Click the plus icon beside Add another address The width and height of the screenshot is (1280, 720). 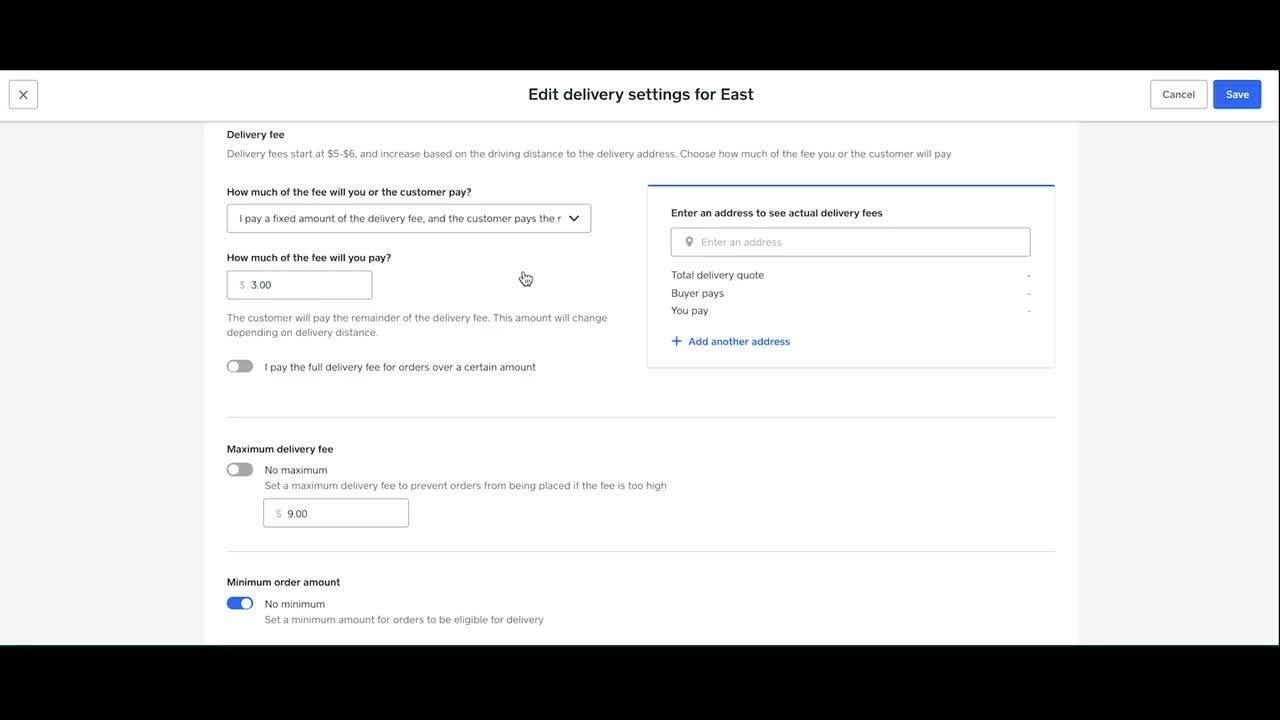677,342
